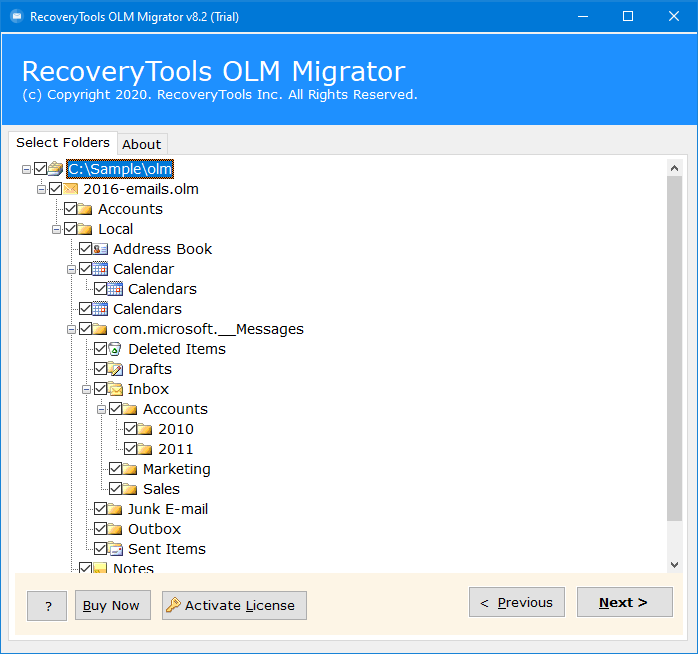This screenshot has height=654, width=698.
Task: Uncheck the C:\Sample\olm root checkbox
Action: pyautogui.click(x=41, y=169)
